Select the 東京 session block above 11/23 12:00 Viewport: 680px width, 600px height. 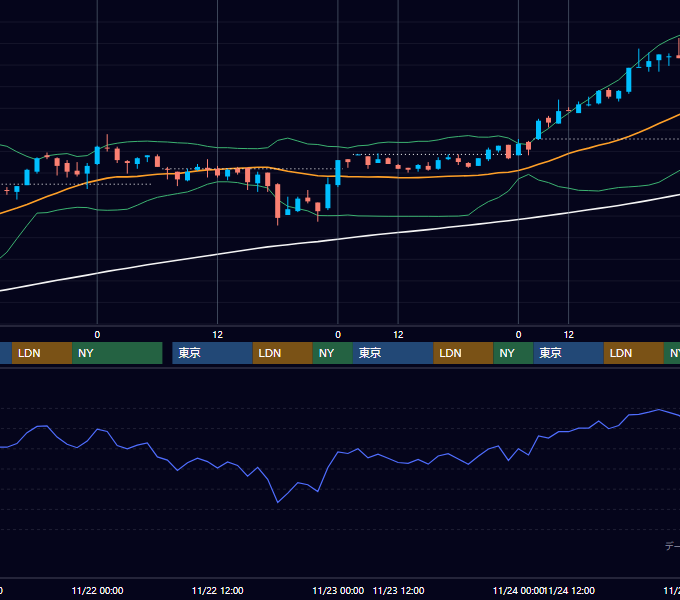[x=393, y=353]
